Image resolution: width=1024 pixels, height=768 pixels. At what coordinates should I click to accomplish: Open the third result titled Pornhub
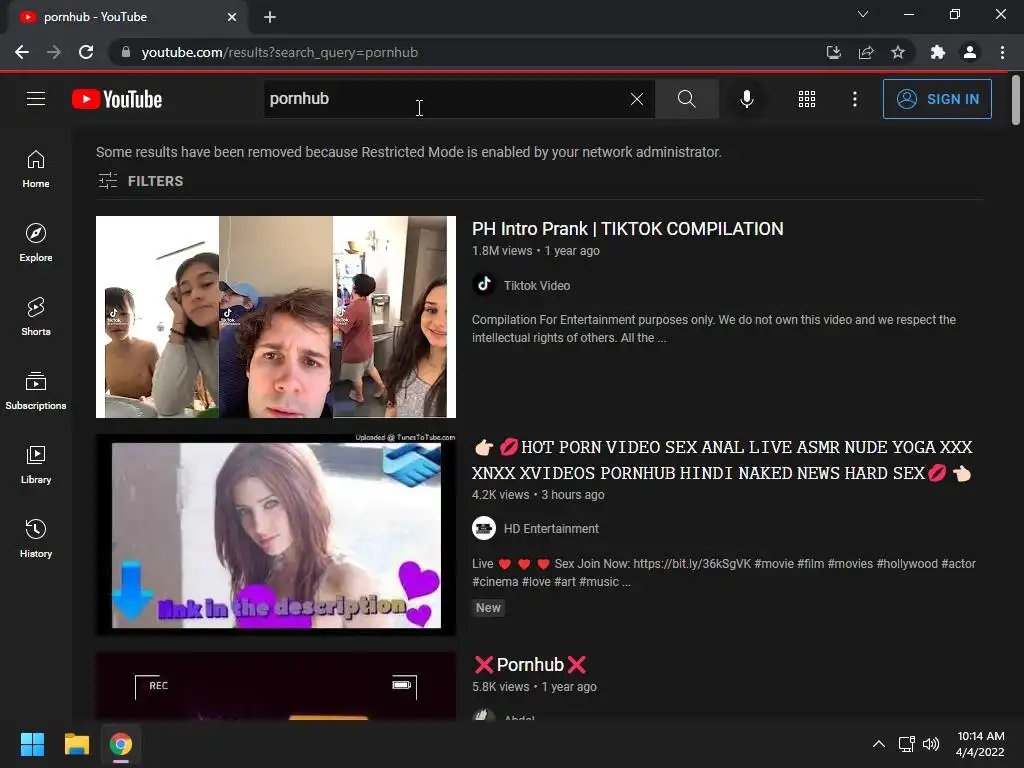[x=530, y=665]
